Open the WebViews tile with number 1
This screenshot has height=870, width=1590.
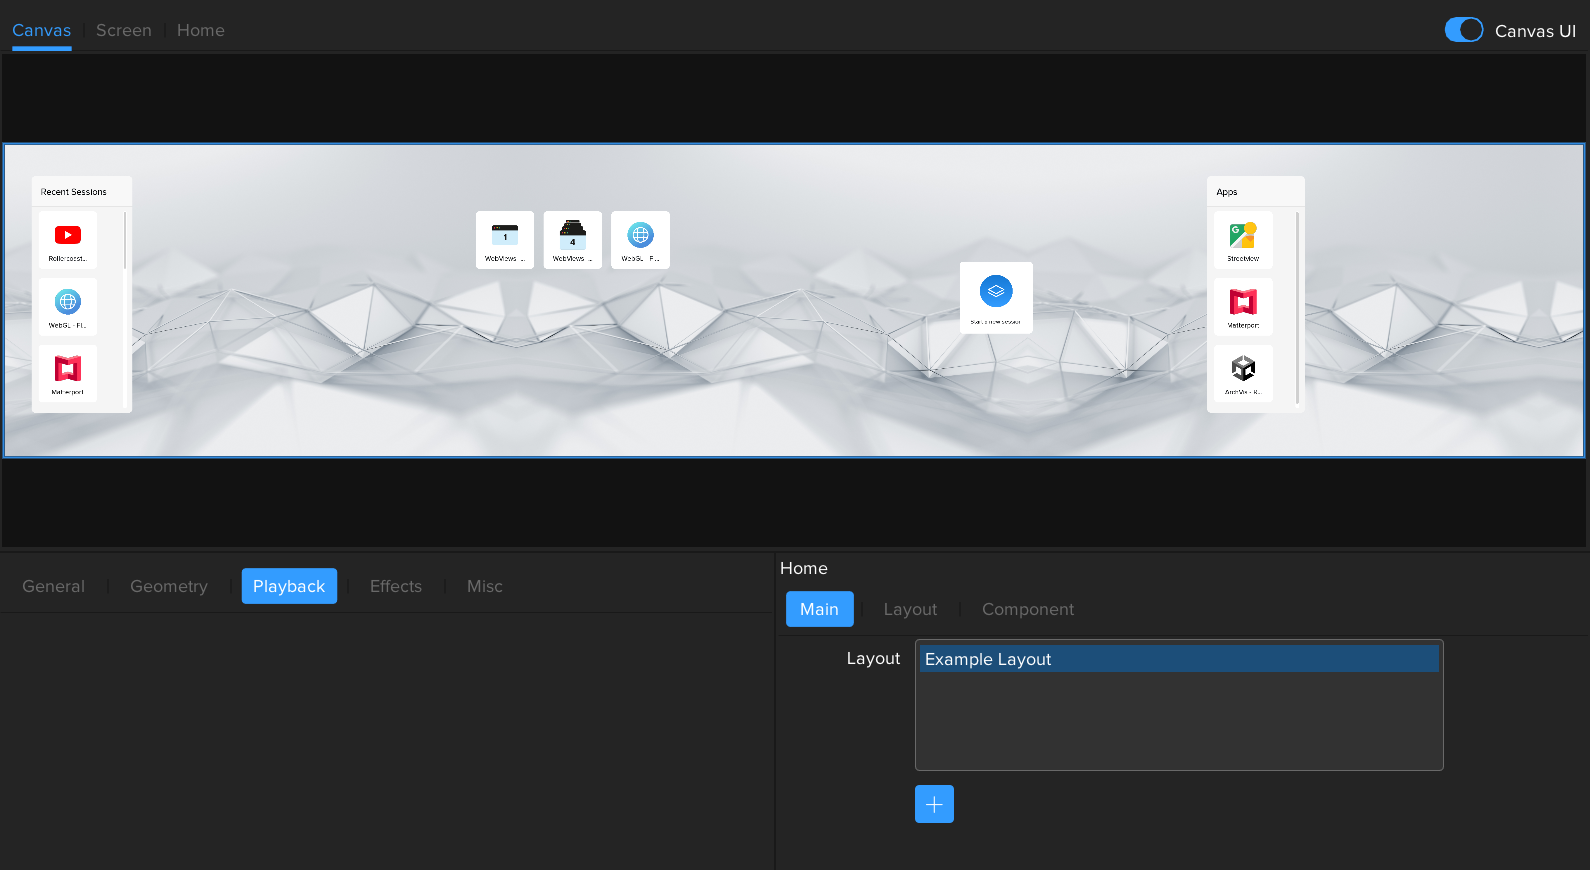(x=505, y=240)
